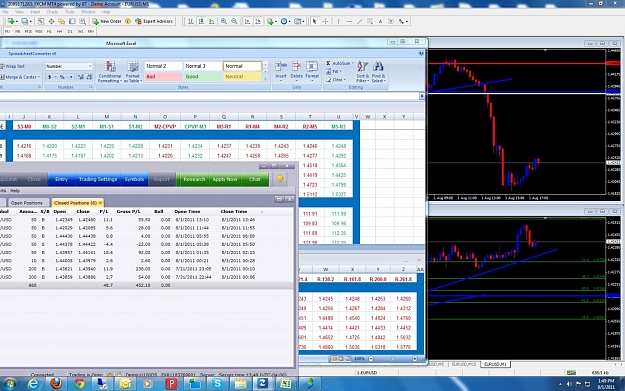Click the green Research button

coord(194,179)
